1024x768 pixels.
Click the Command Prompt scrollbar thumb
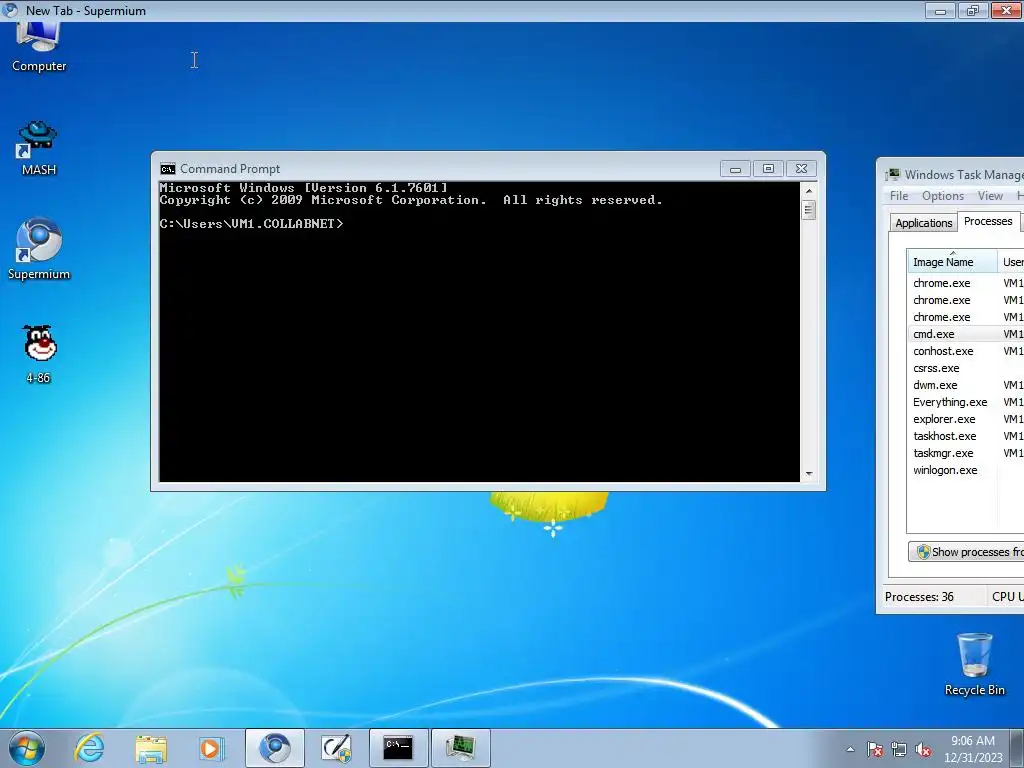[x=808, y=210]
